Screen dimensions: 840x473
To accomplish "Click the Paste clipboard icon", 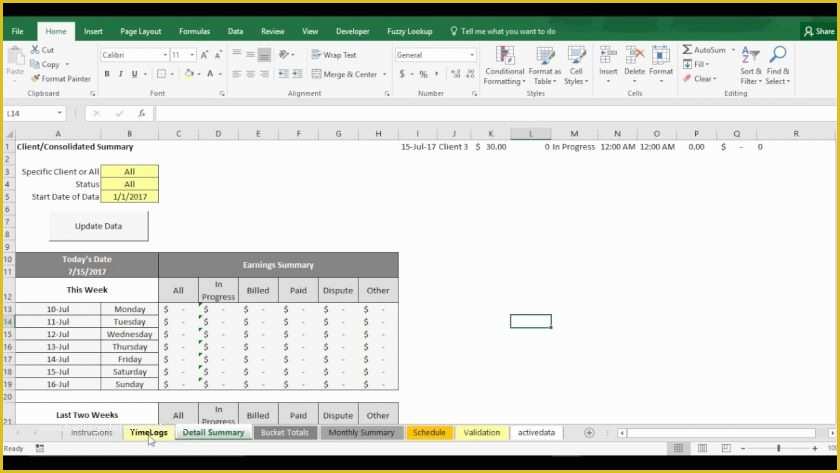I will coord(15,56).
